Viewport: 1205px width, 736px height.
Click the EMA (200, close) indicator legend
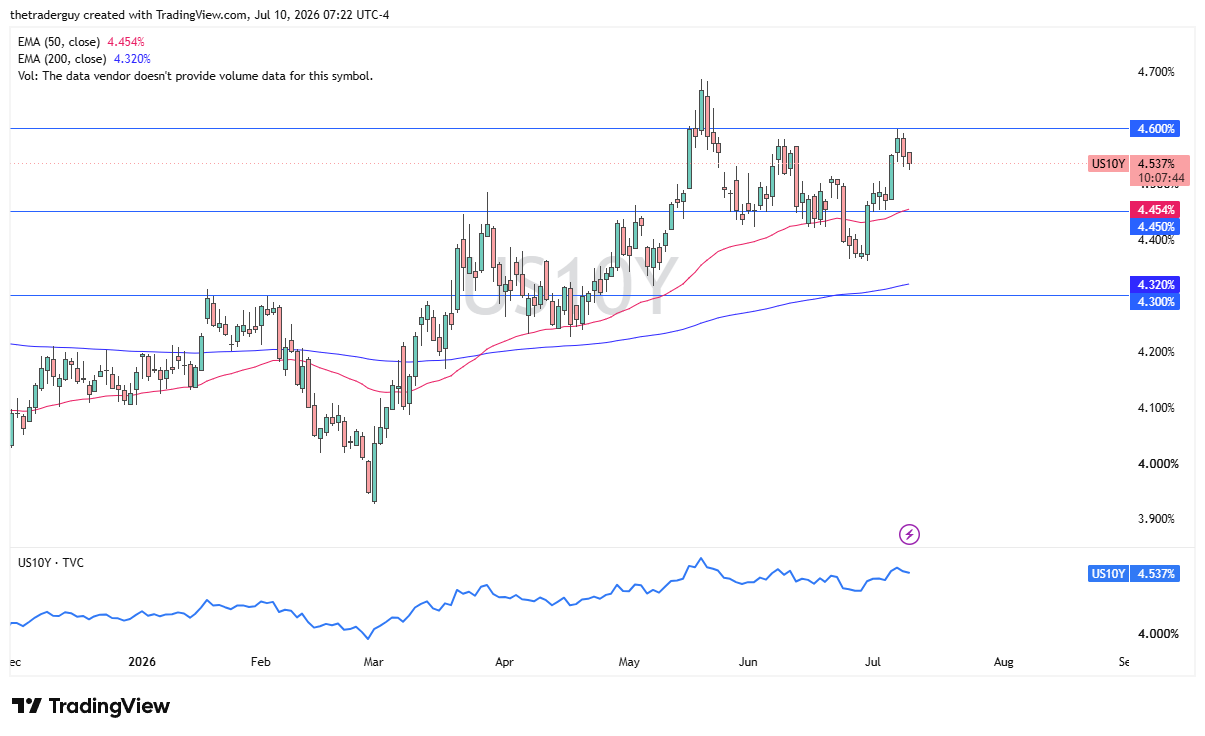(84, 59)
